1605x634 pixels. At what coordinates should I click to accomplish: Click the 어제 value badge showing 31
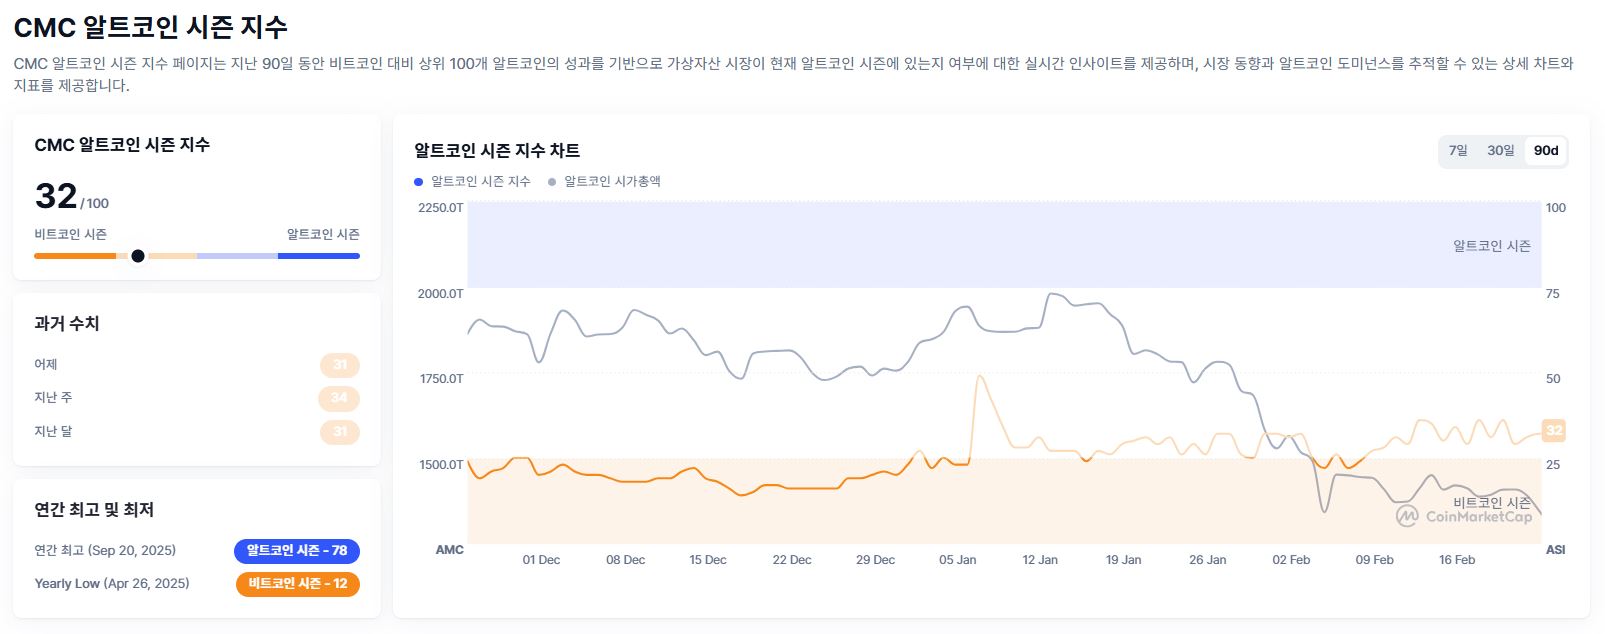341,364
